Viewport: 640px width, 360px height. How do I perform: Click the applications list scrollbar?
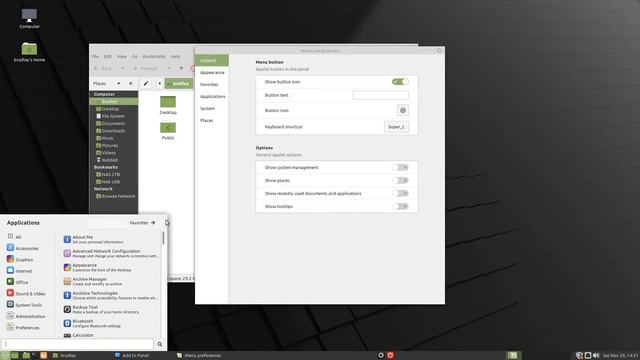pos(163,238)
